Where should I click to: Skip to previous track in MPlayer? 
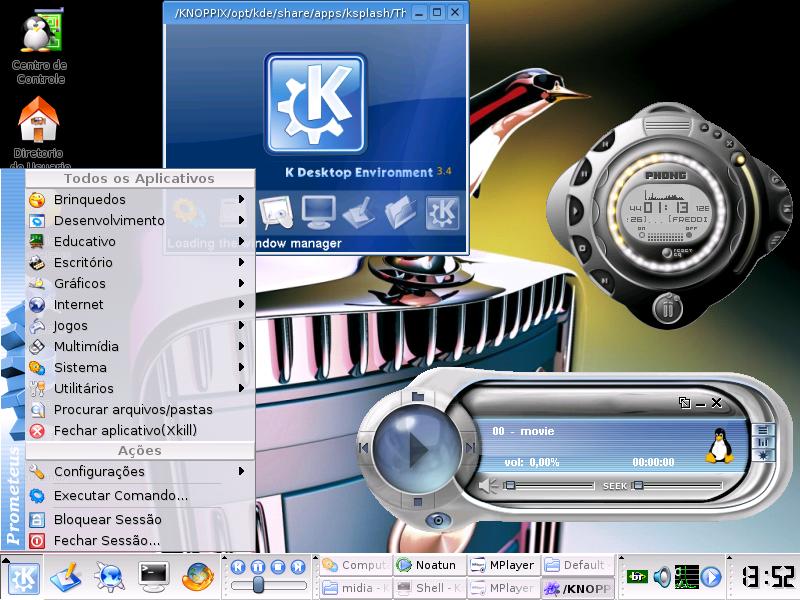coord(364,447)
